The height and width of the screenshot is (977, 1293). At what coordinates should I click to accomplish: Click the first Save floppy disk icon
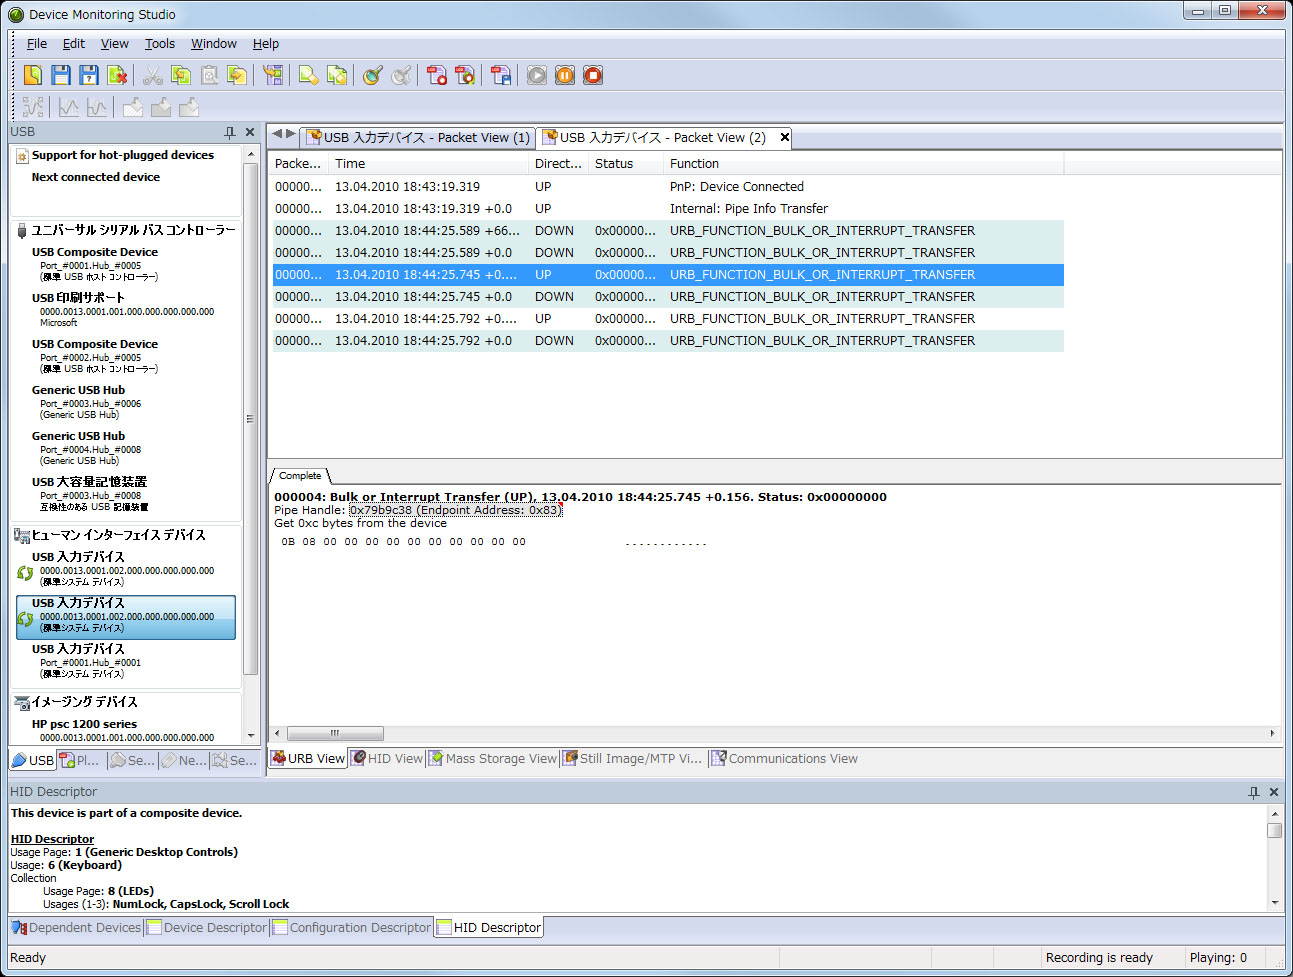(x=61, y=75)
